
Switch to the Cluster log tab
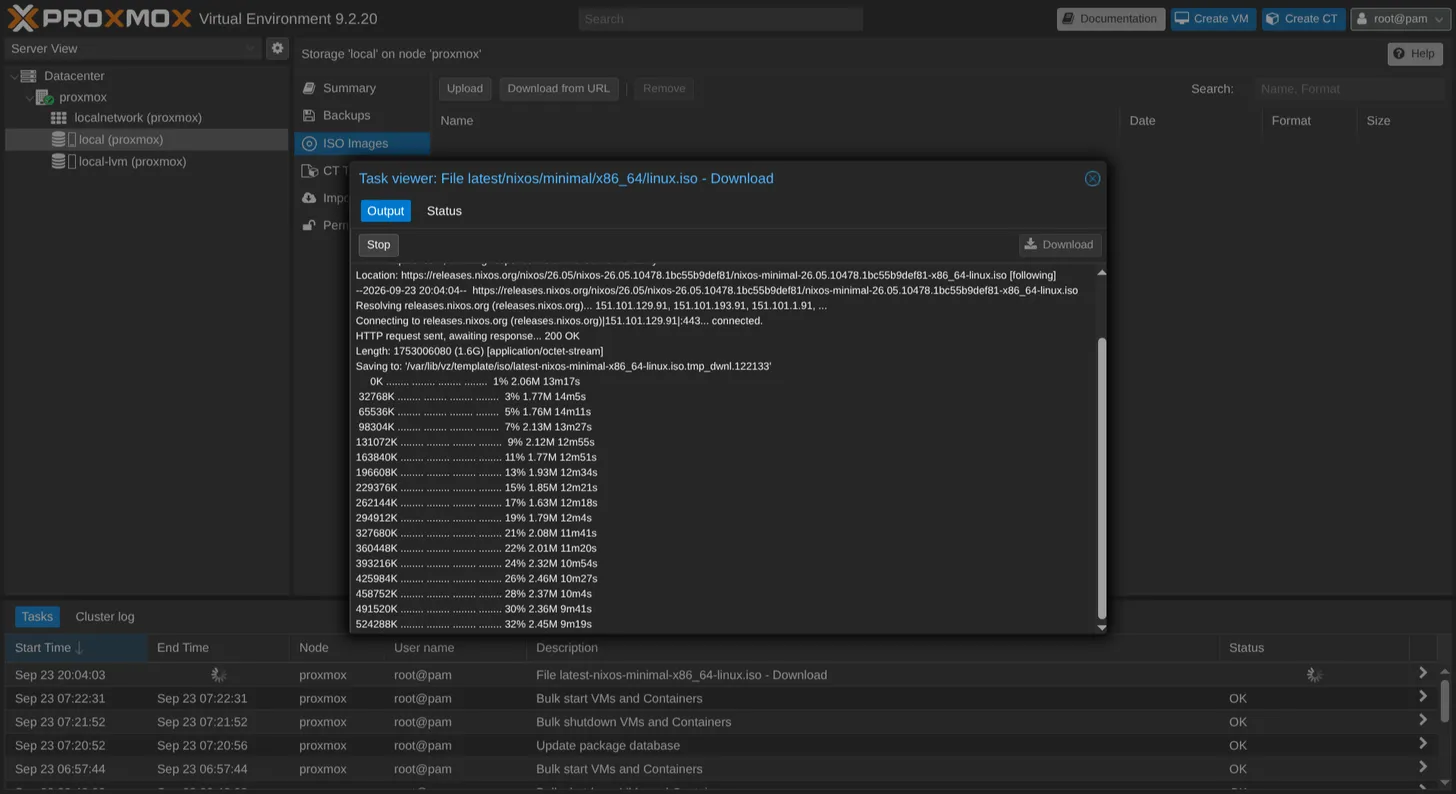pyautogui.click(x=105, y=617)
